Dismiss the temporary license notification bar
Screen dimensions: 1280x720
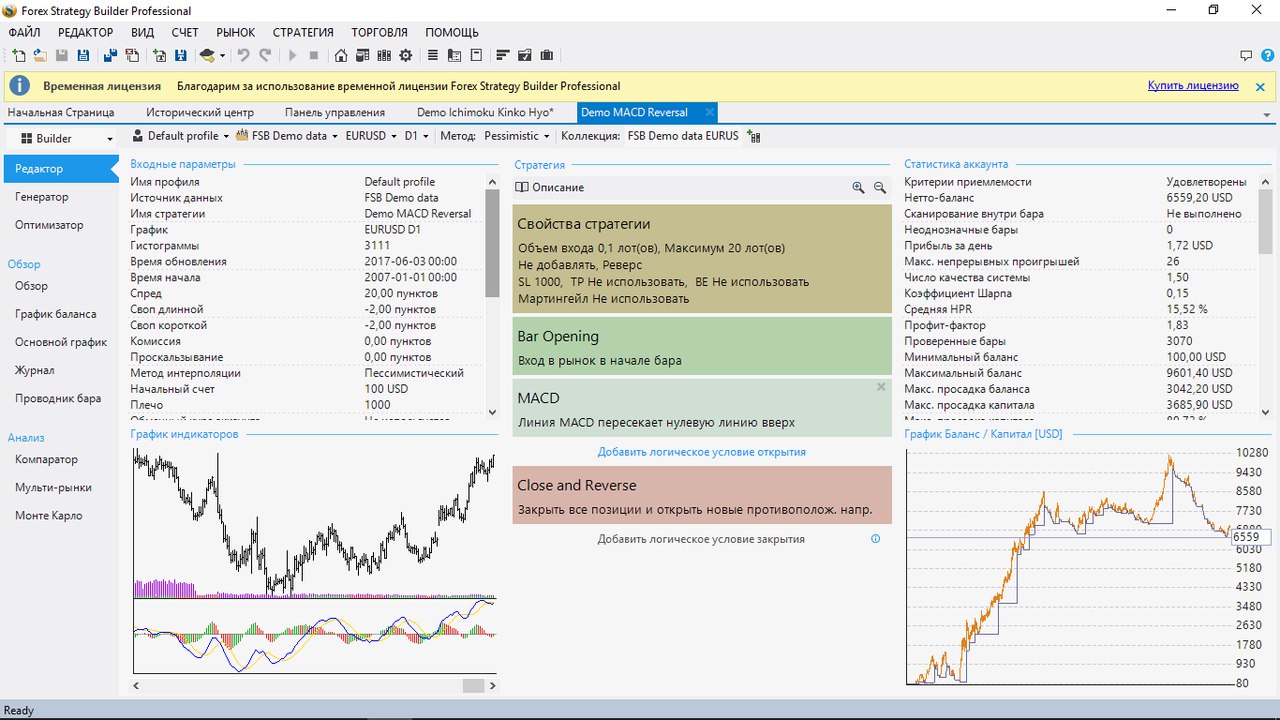tap(1260, 87)
